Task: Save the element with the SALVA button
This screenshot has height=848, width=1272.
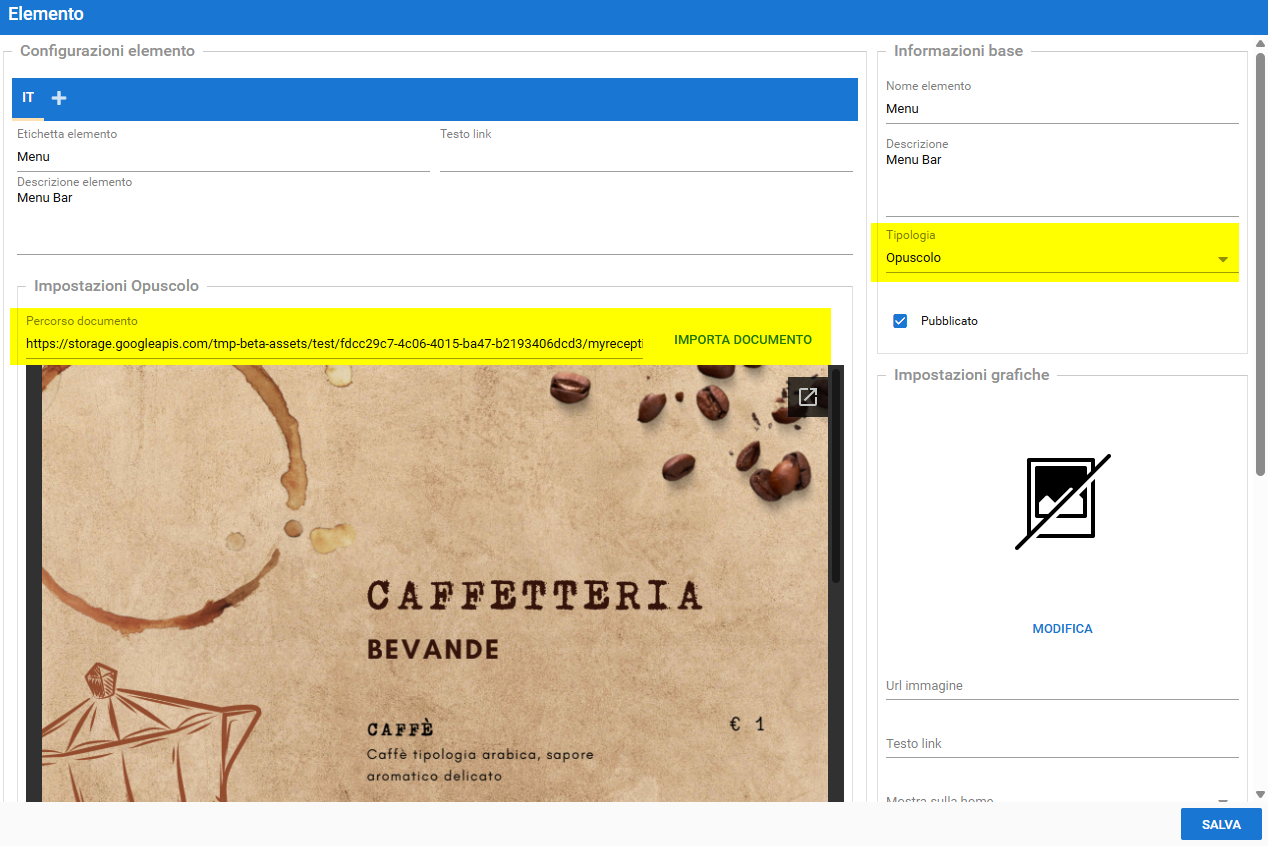Action: click(1220, 825)
